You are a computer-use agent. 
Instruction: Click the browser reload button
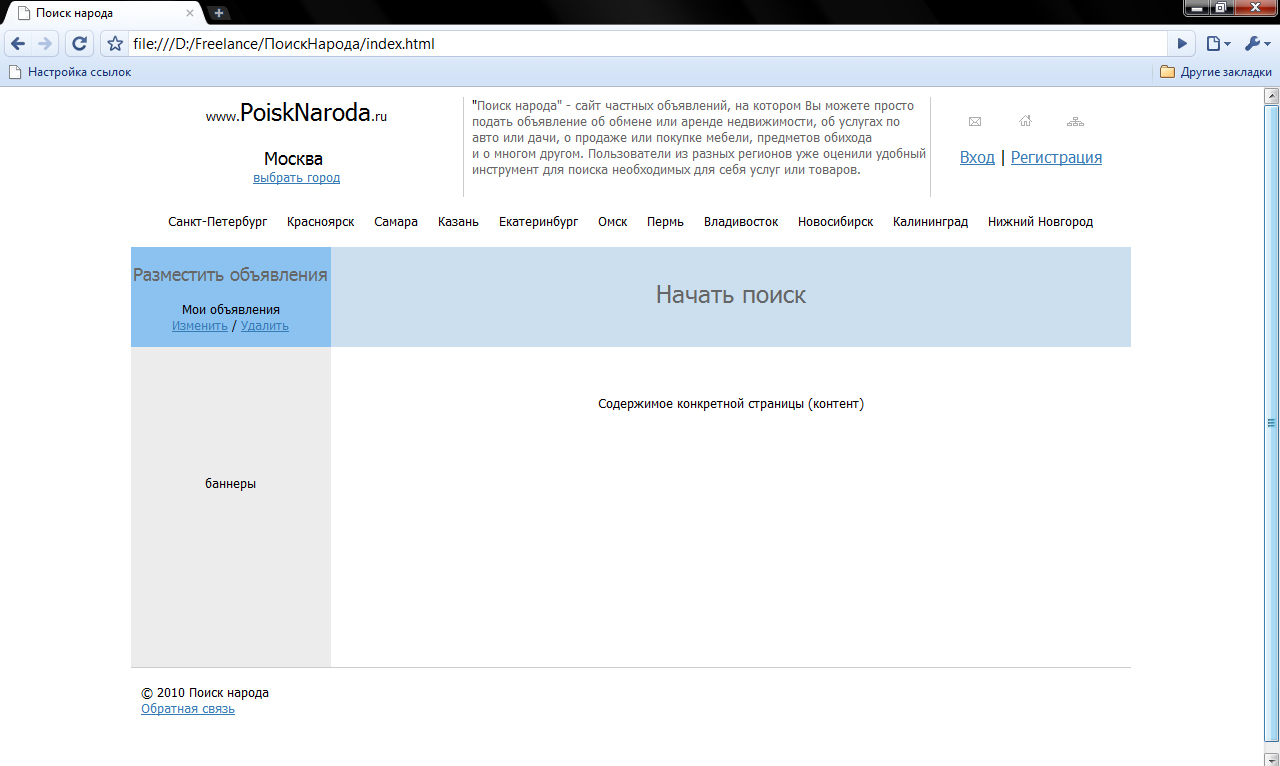(79, 44)
